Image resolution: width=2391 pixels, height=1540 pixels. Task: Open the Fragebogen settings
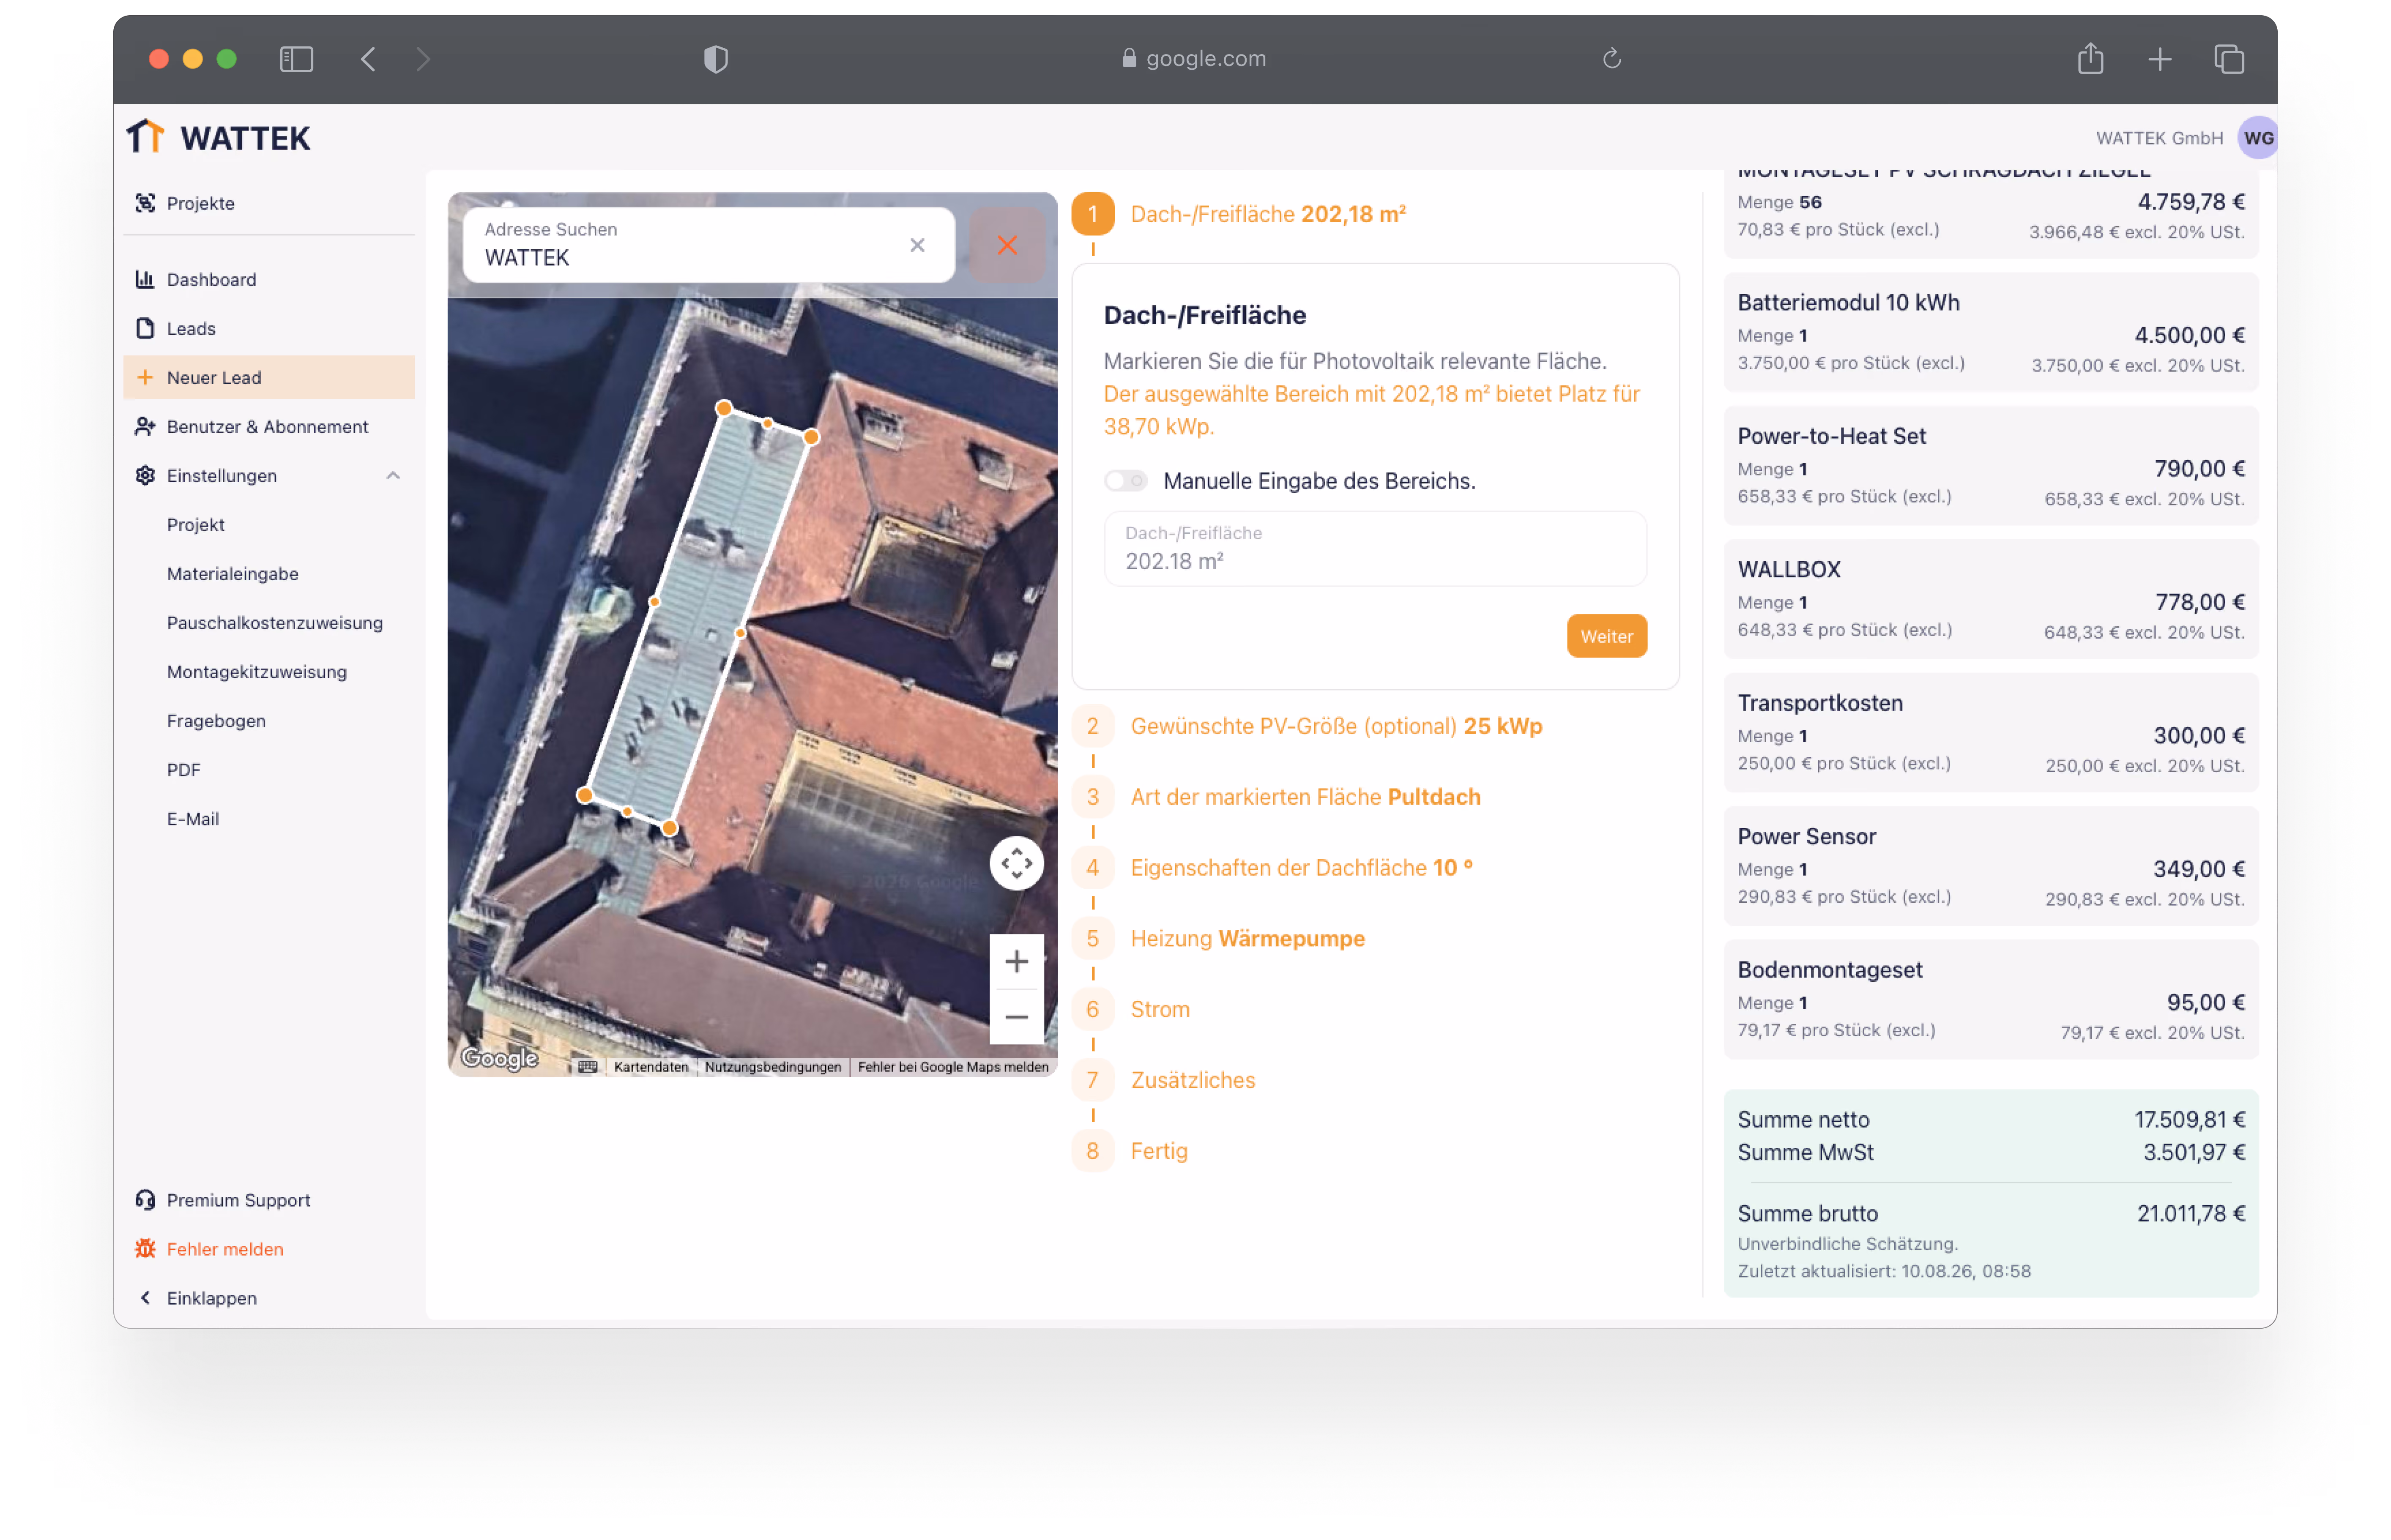click(216, 721)
